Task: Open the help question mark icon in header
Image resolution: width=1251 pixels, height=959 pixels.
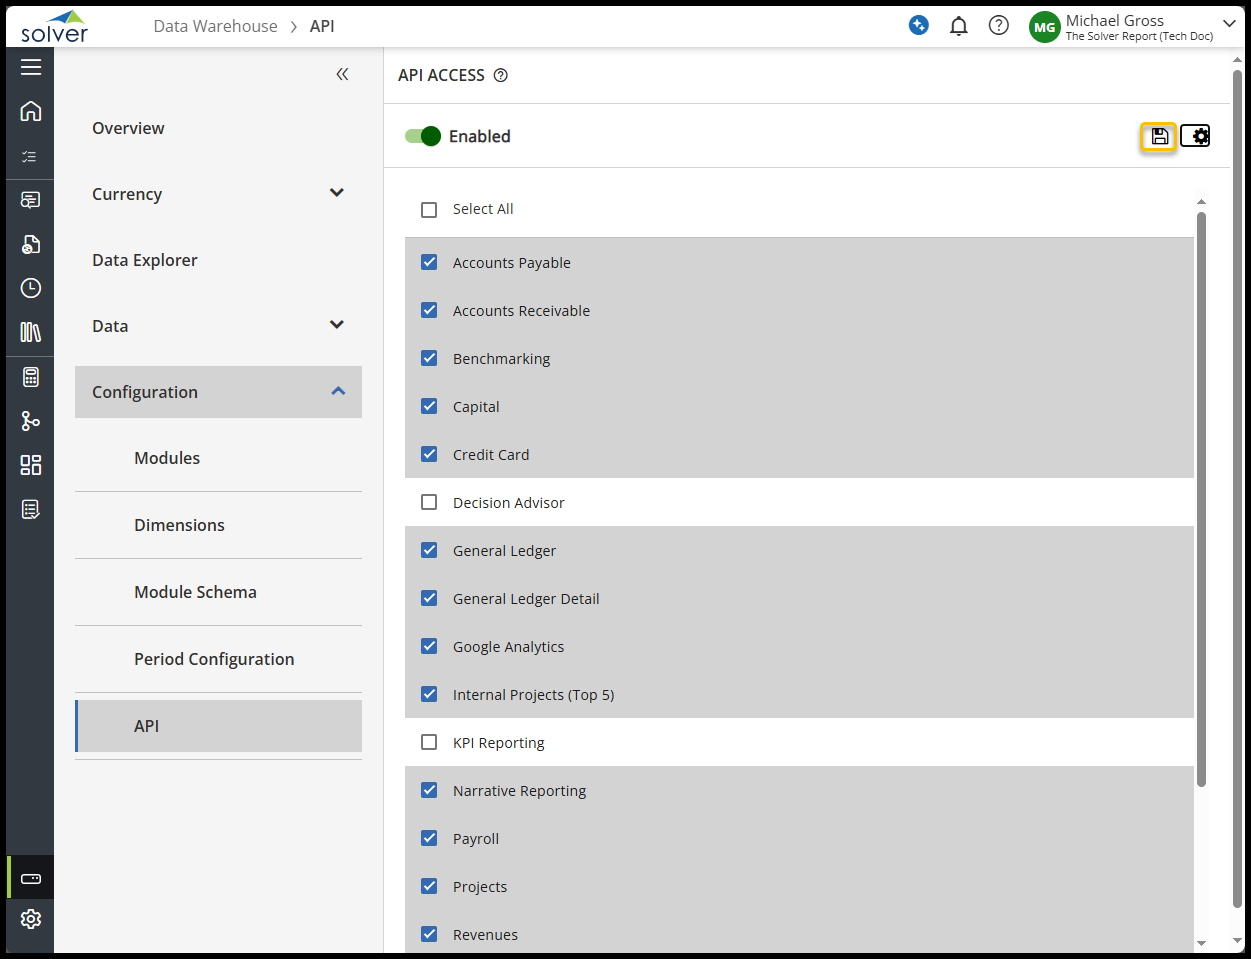Action: [998, 26]
